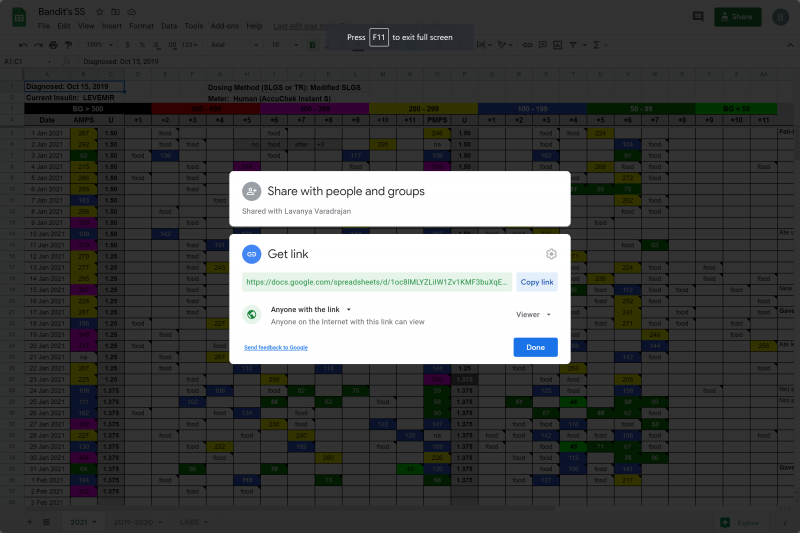This screenshot has width=800, height=533.
Task: Click the Done button
Action: (535, 347)
